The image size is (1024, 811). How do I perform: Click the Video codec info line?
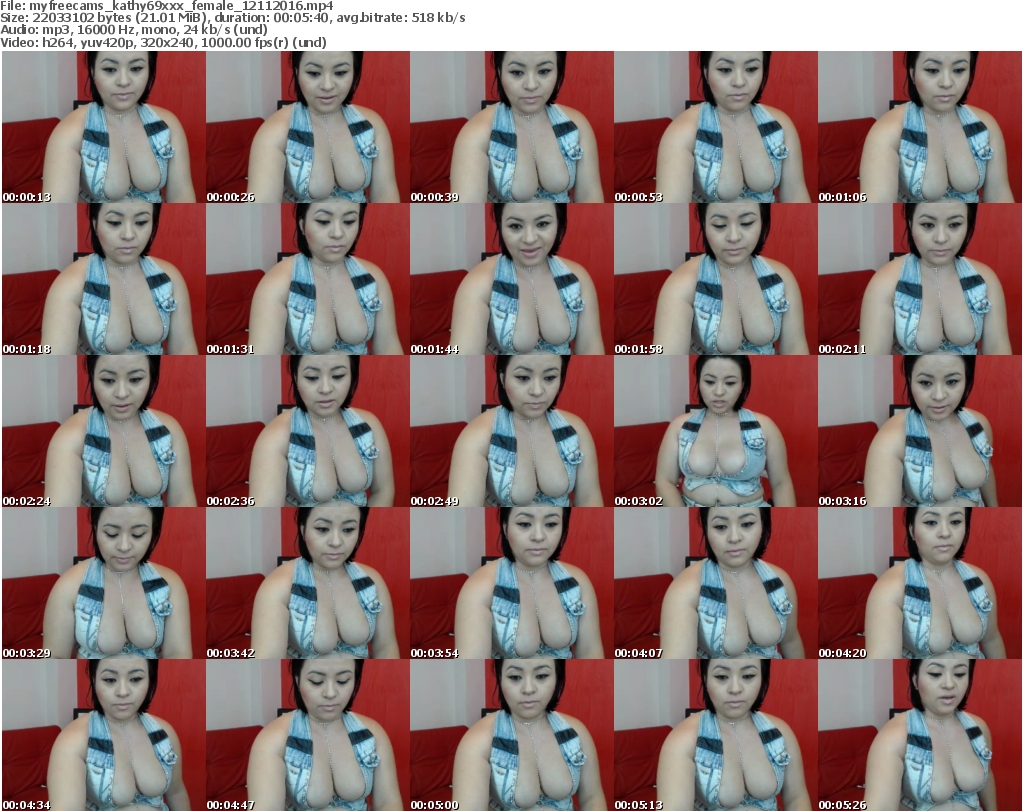click(163, 43)
